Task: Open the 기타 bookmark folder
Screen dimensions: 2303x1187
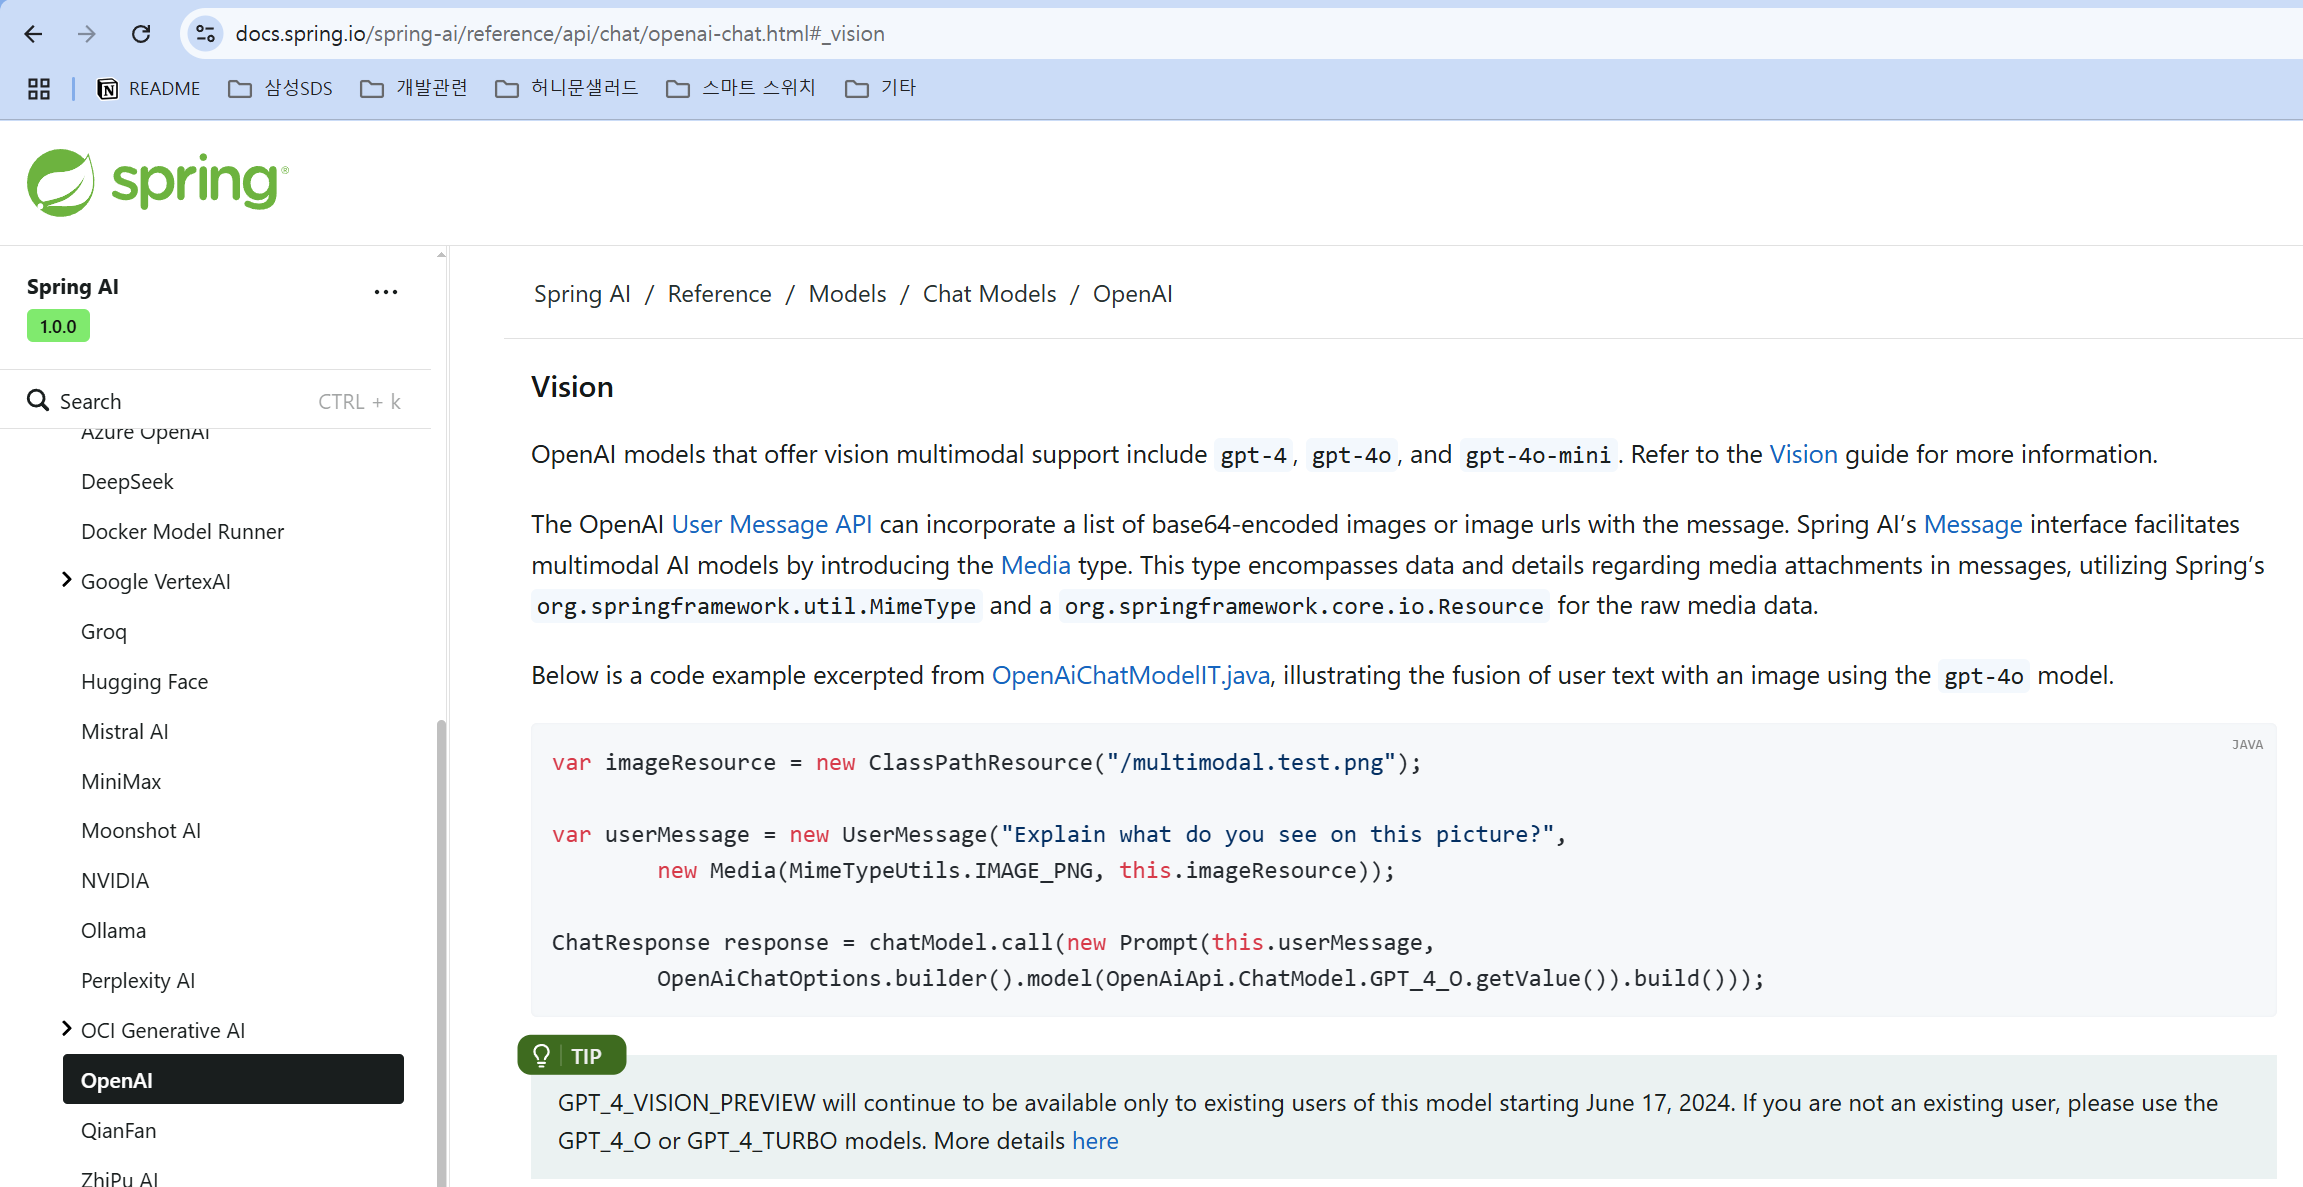Action: tap(881, 89)
